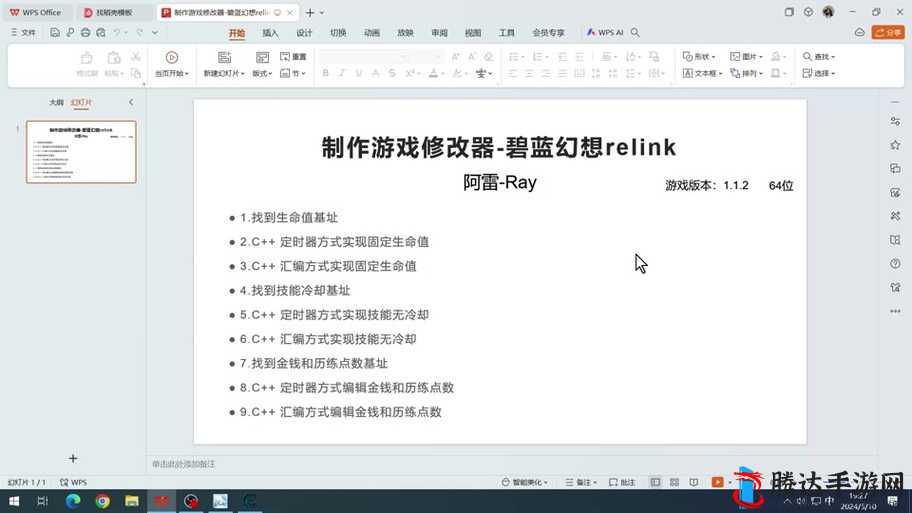The height and width of the screenshot is (513, 912).
Task: Toggle Chinese input method in system tray
Action: tap(829, 501)
